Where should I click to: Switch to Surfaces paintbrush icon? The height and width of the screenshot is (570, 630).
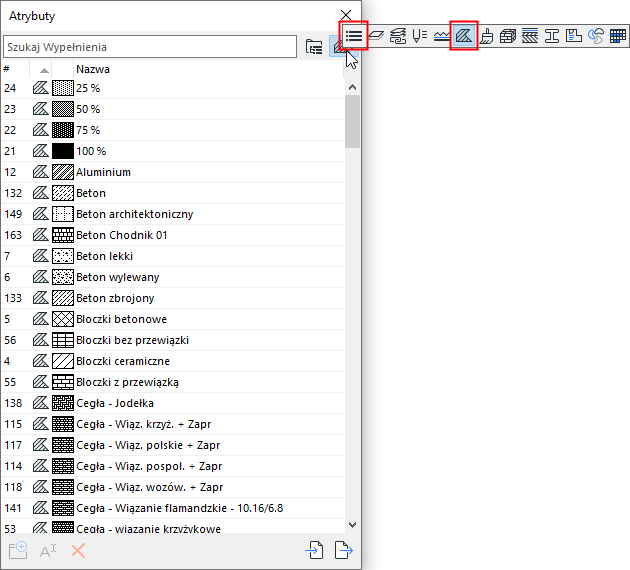point(486,36)
